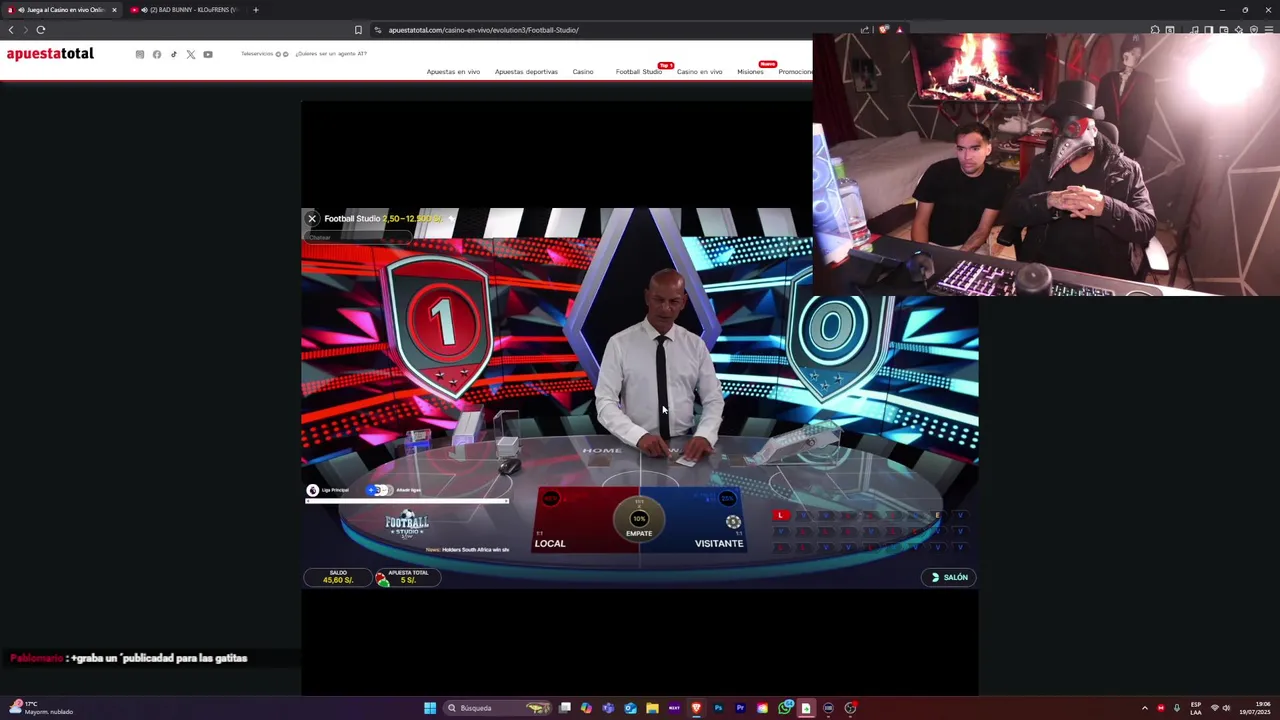This screenshot has height=720, width=1280.
Task: Open the taskbar clock and date
Action: pos(1256,708)
